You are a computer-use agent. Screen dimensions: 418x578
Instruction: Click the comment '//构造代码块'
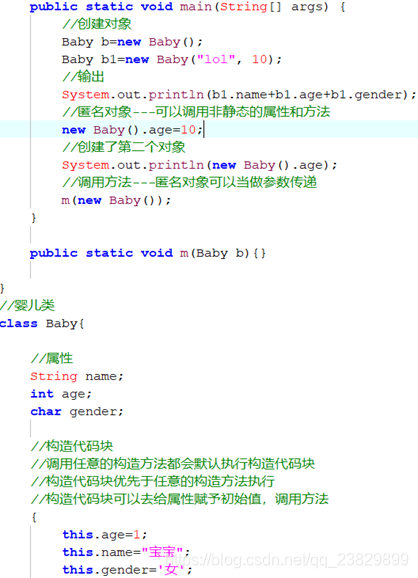point(72,447)
